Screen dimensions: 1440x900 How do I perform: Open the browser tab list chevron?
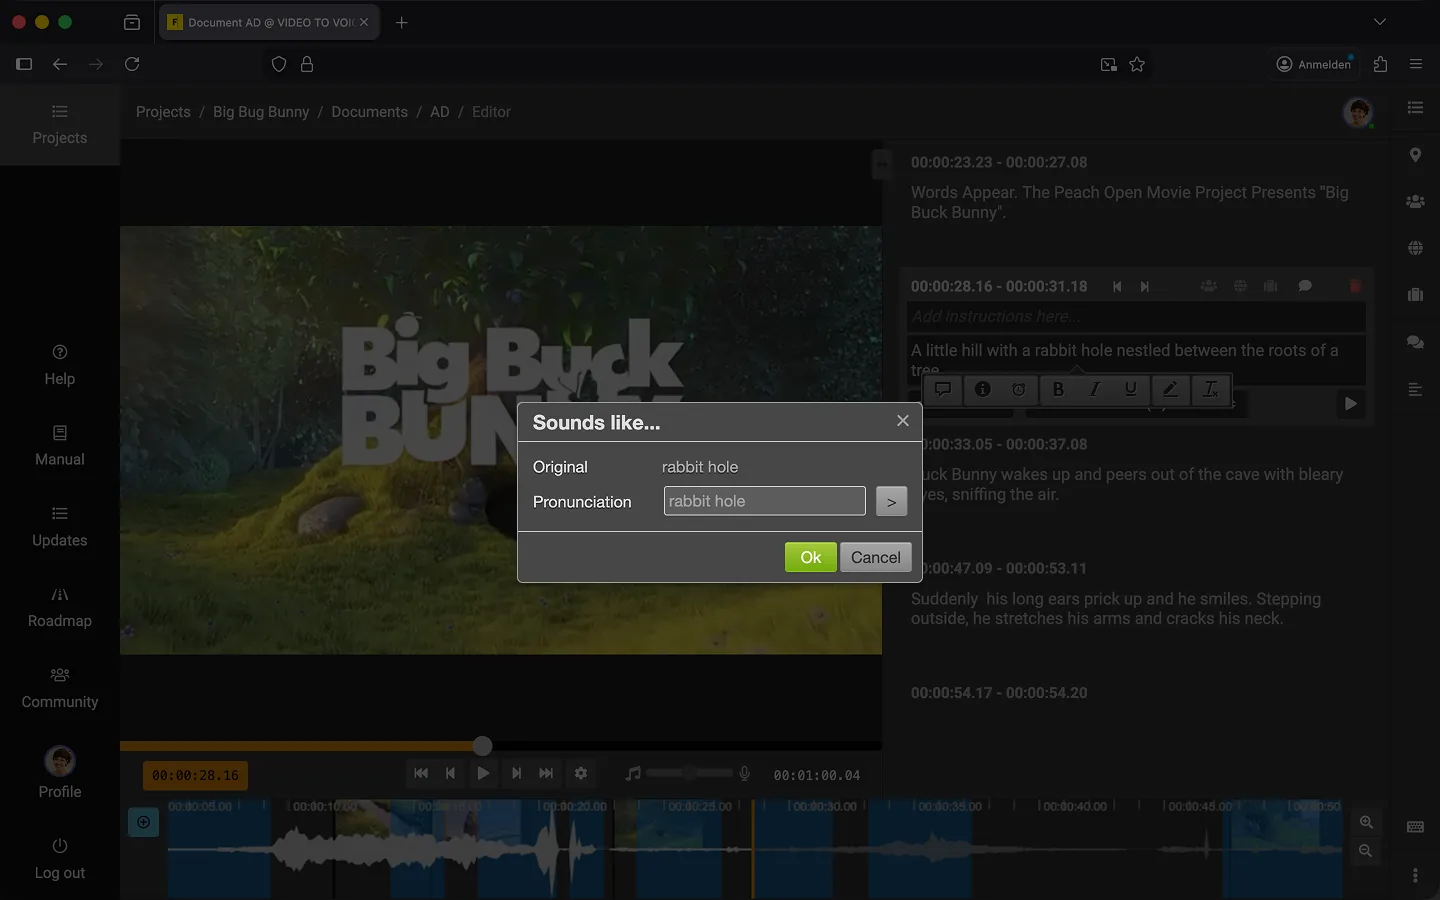point(1380,22)
